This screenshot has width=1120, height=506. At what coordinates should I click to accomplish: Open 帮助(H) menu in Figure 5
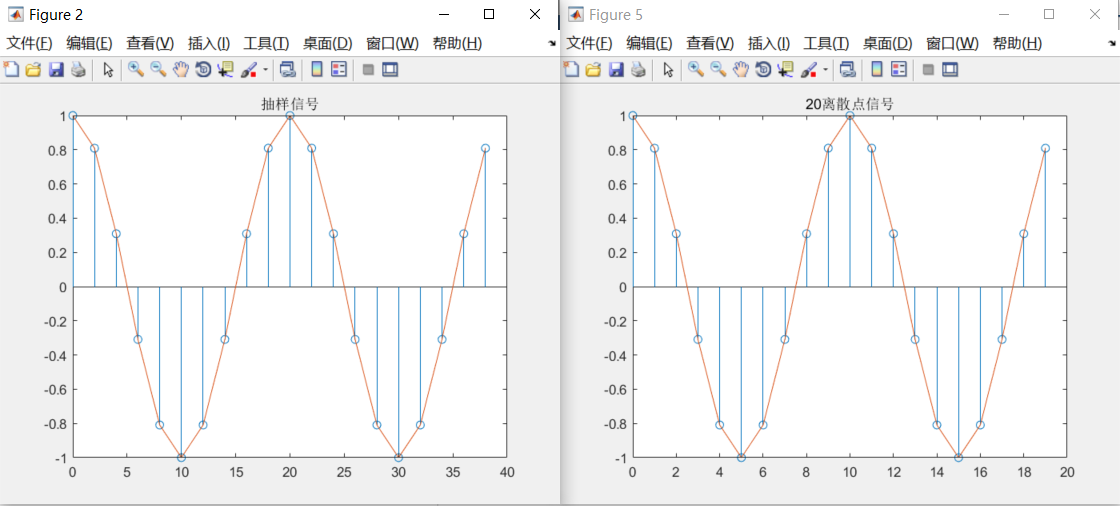[1017, 43]
